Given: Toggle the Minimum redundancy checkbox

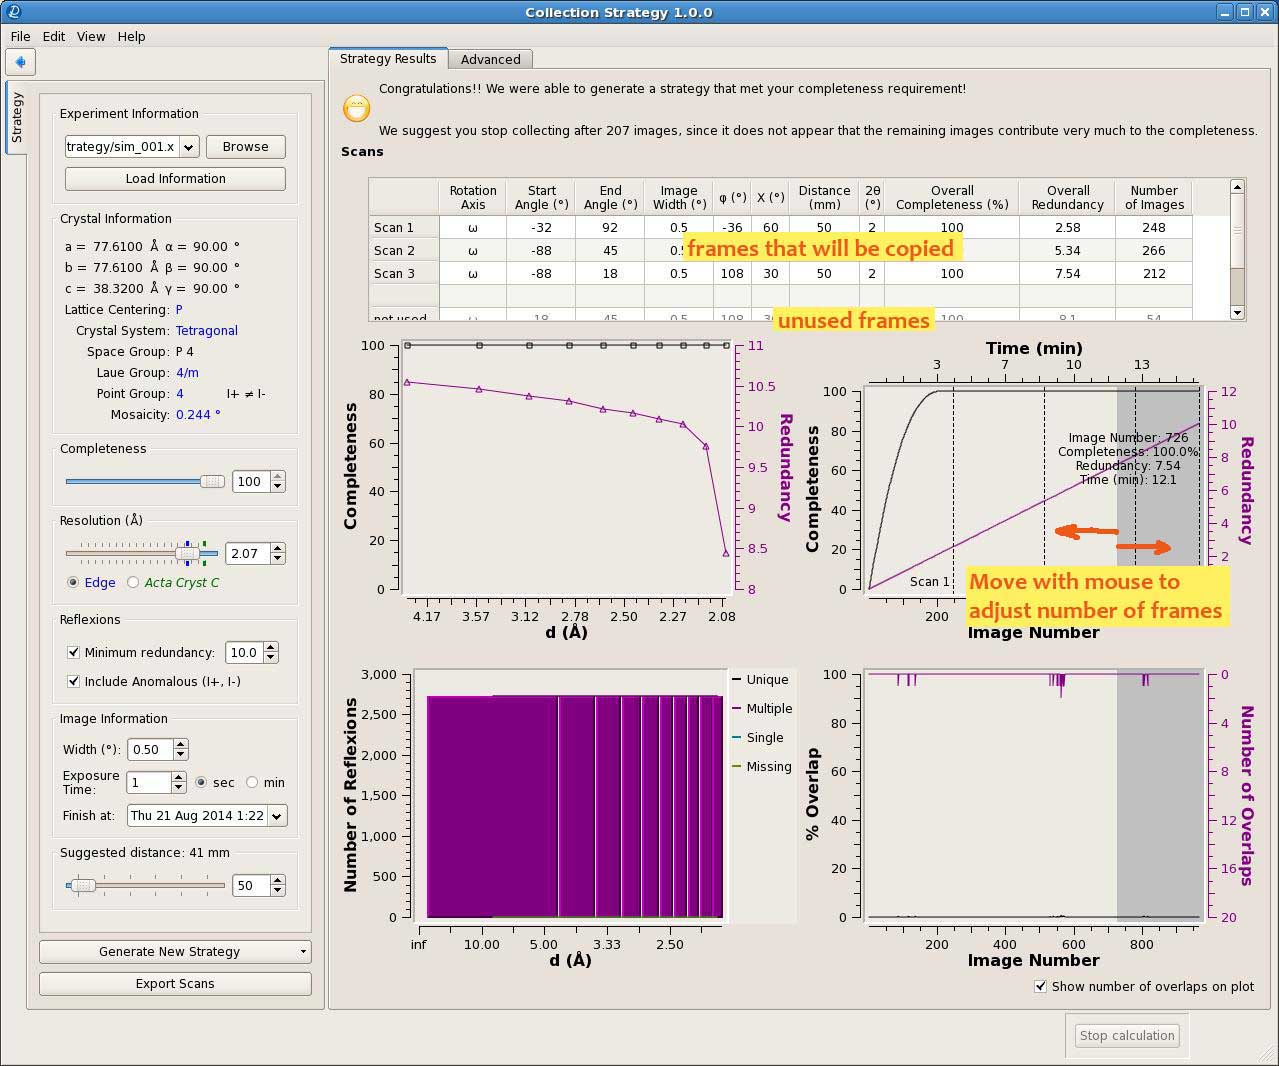Looking at the screenshot, I should (x=73, y=652).
